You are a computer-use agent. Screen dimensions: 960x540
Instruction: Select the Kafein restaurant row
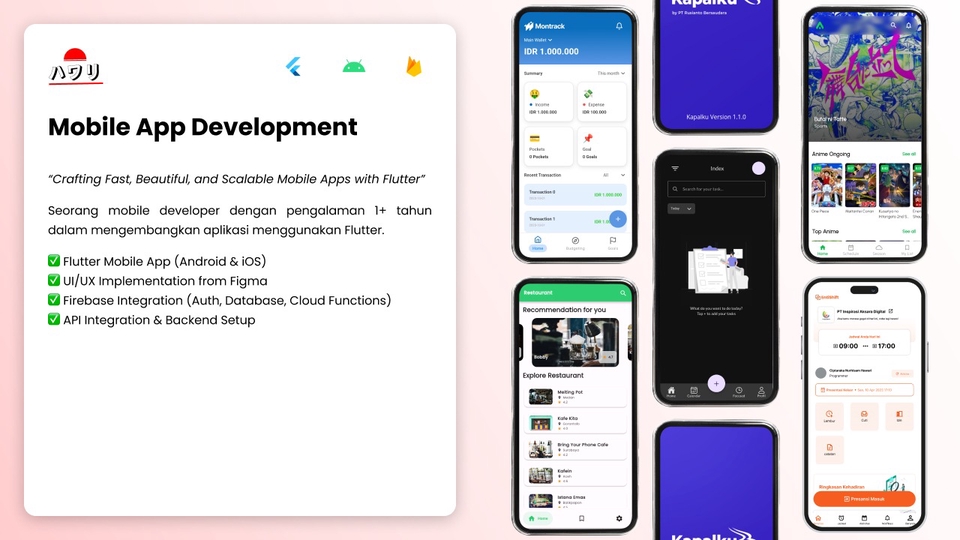click(x=576, y=476)
